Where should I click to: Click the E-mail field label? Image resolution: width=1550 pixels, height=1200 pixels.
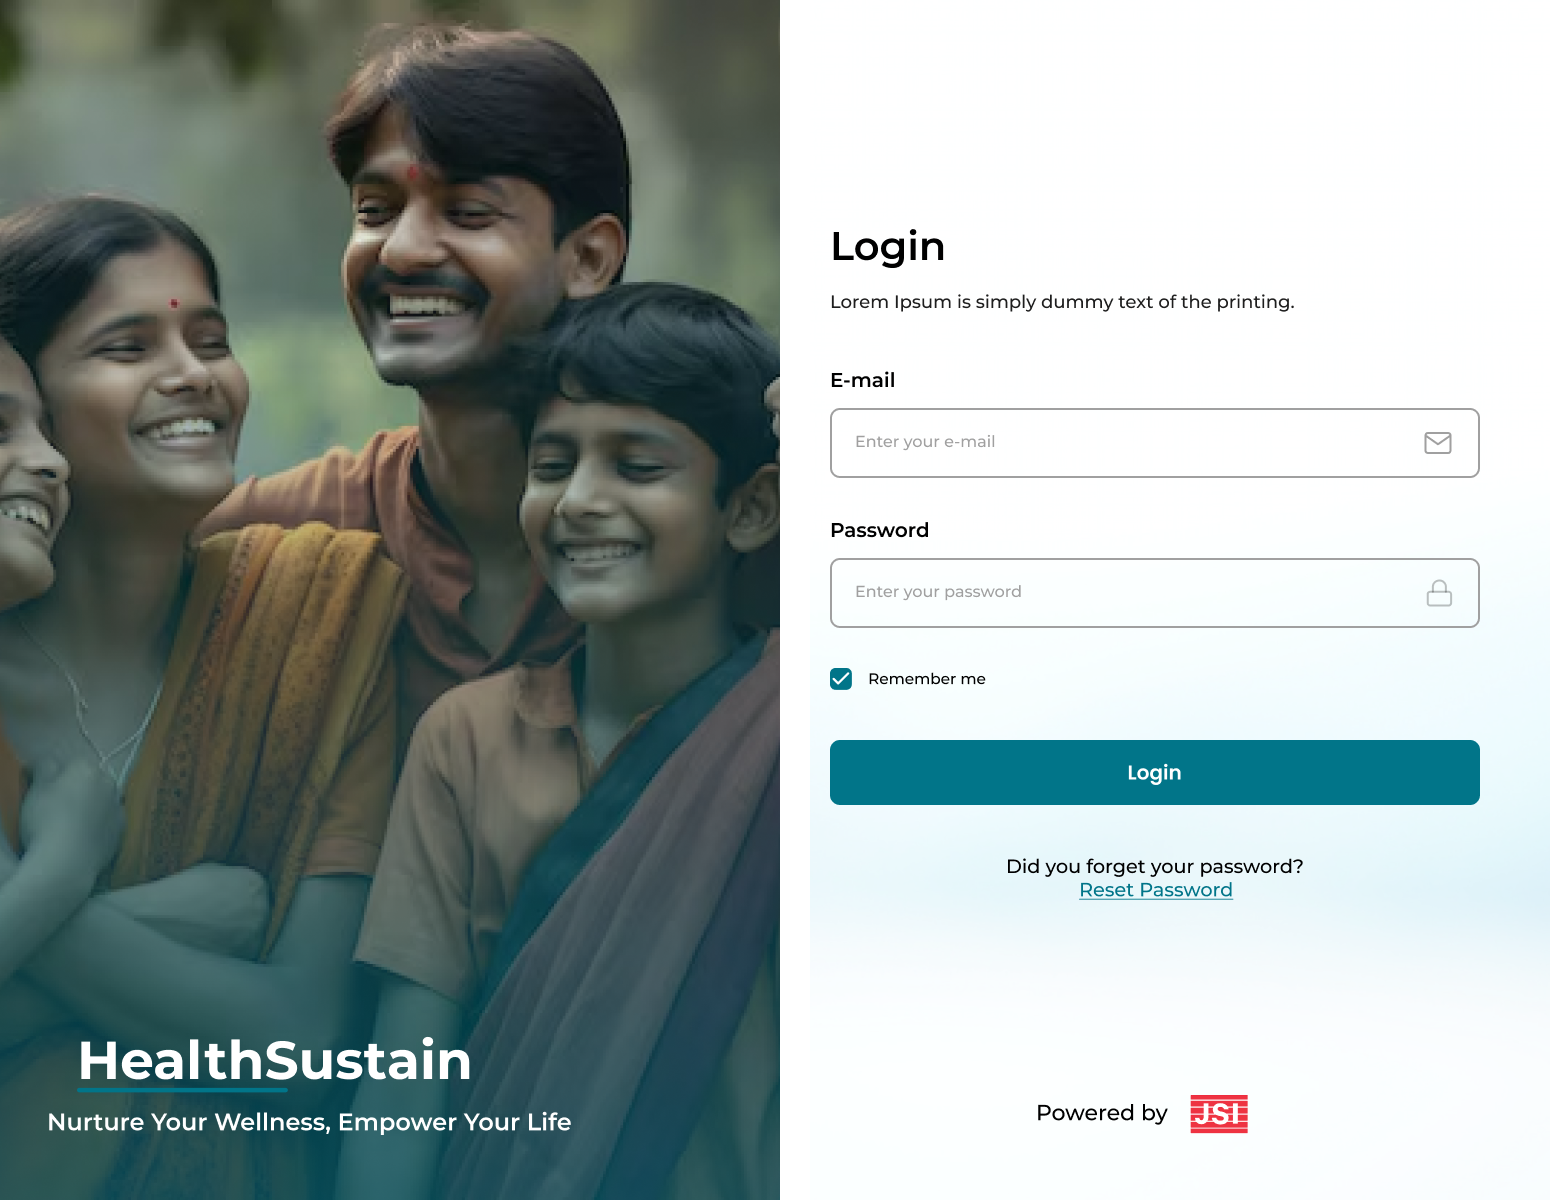863,380
